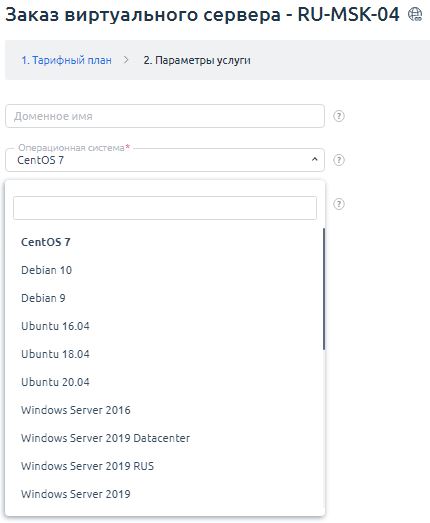The width and height of the screenshot is (430, 523).
Task: Select Windows Server 2019 RUS
Action: coord(165,466)
